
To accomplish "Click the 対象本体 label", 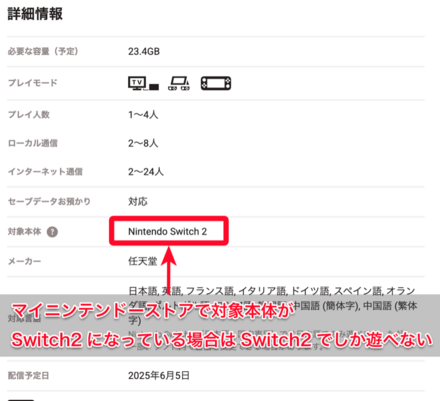I will (x=24, y=231).
